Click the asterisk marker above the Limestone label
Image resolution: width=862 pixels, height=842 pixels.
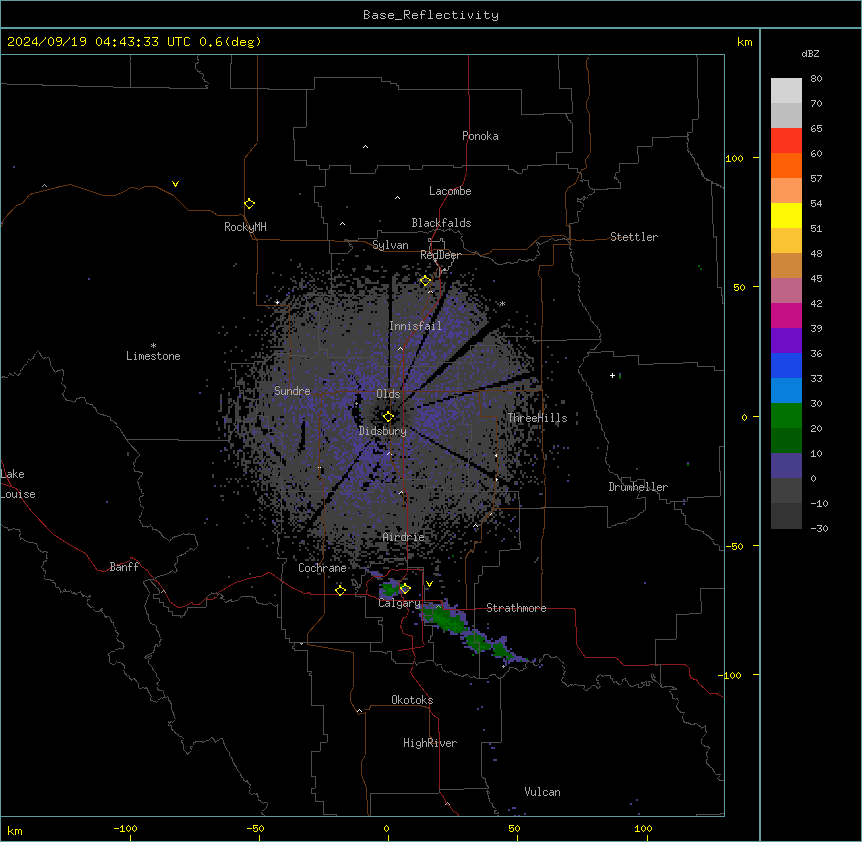click(x=153, y=346)
